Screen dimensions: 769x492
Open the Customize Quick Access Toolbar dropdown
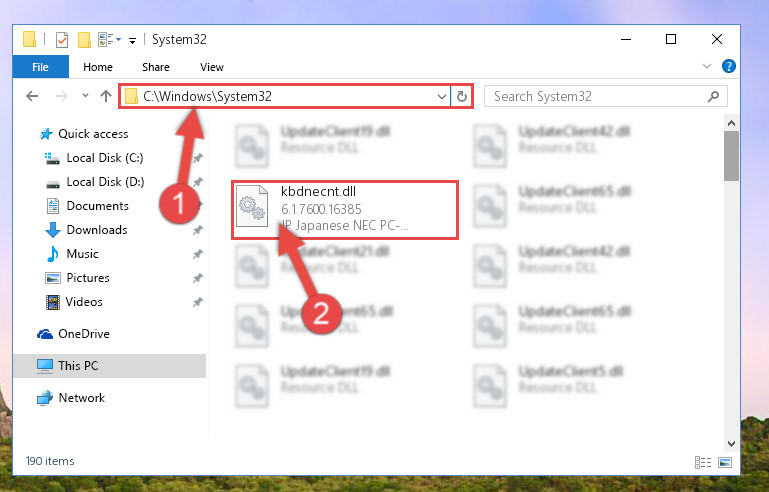pyautogui.click(x=132, y=41)
